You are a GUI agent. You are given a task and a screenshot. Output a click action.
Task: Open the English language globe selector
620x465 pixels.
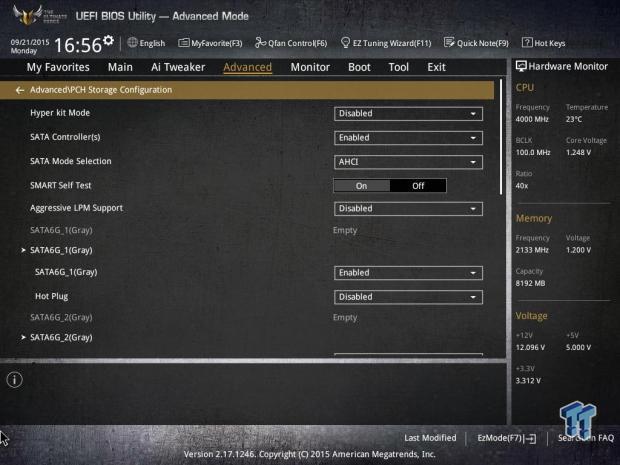[146, 43]
